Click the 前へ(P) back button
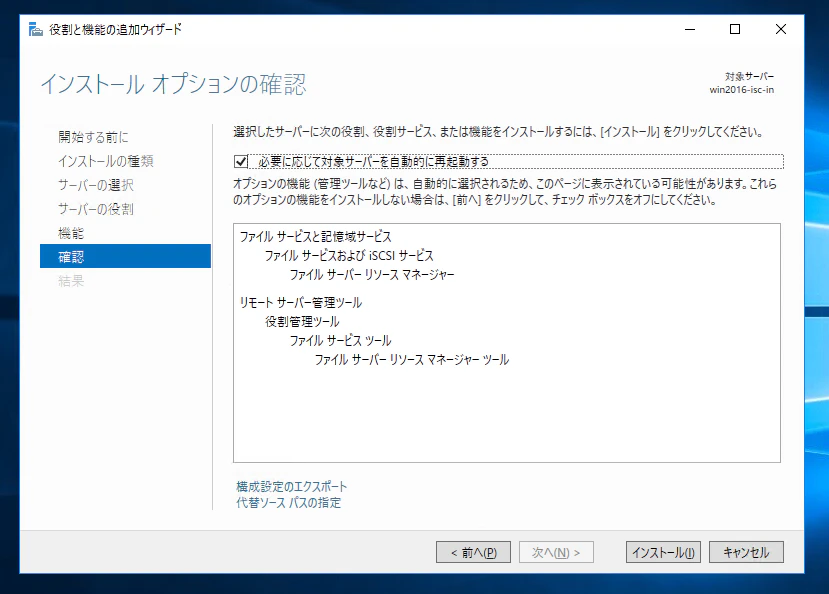Screen dimensions: 829x594 click(473, 552)
